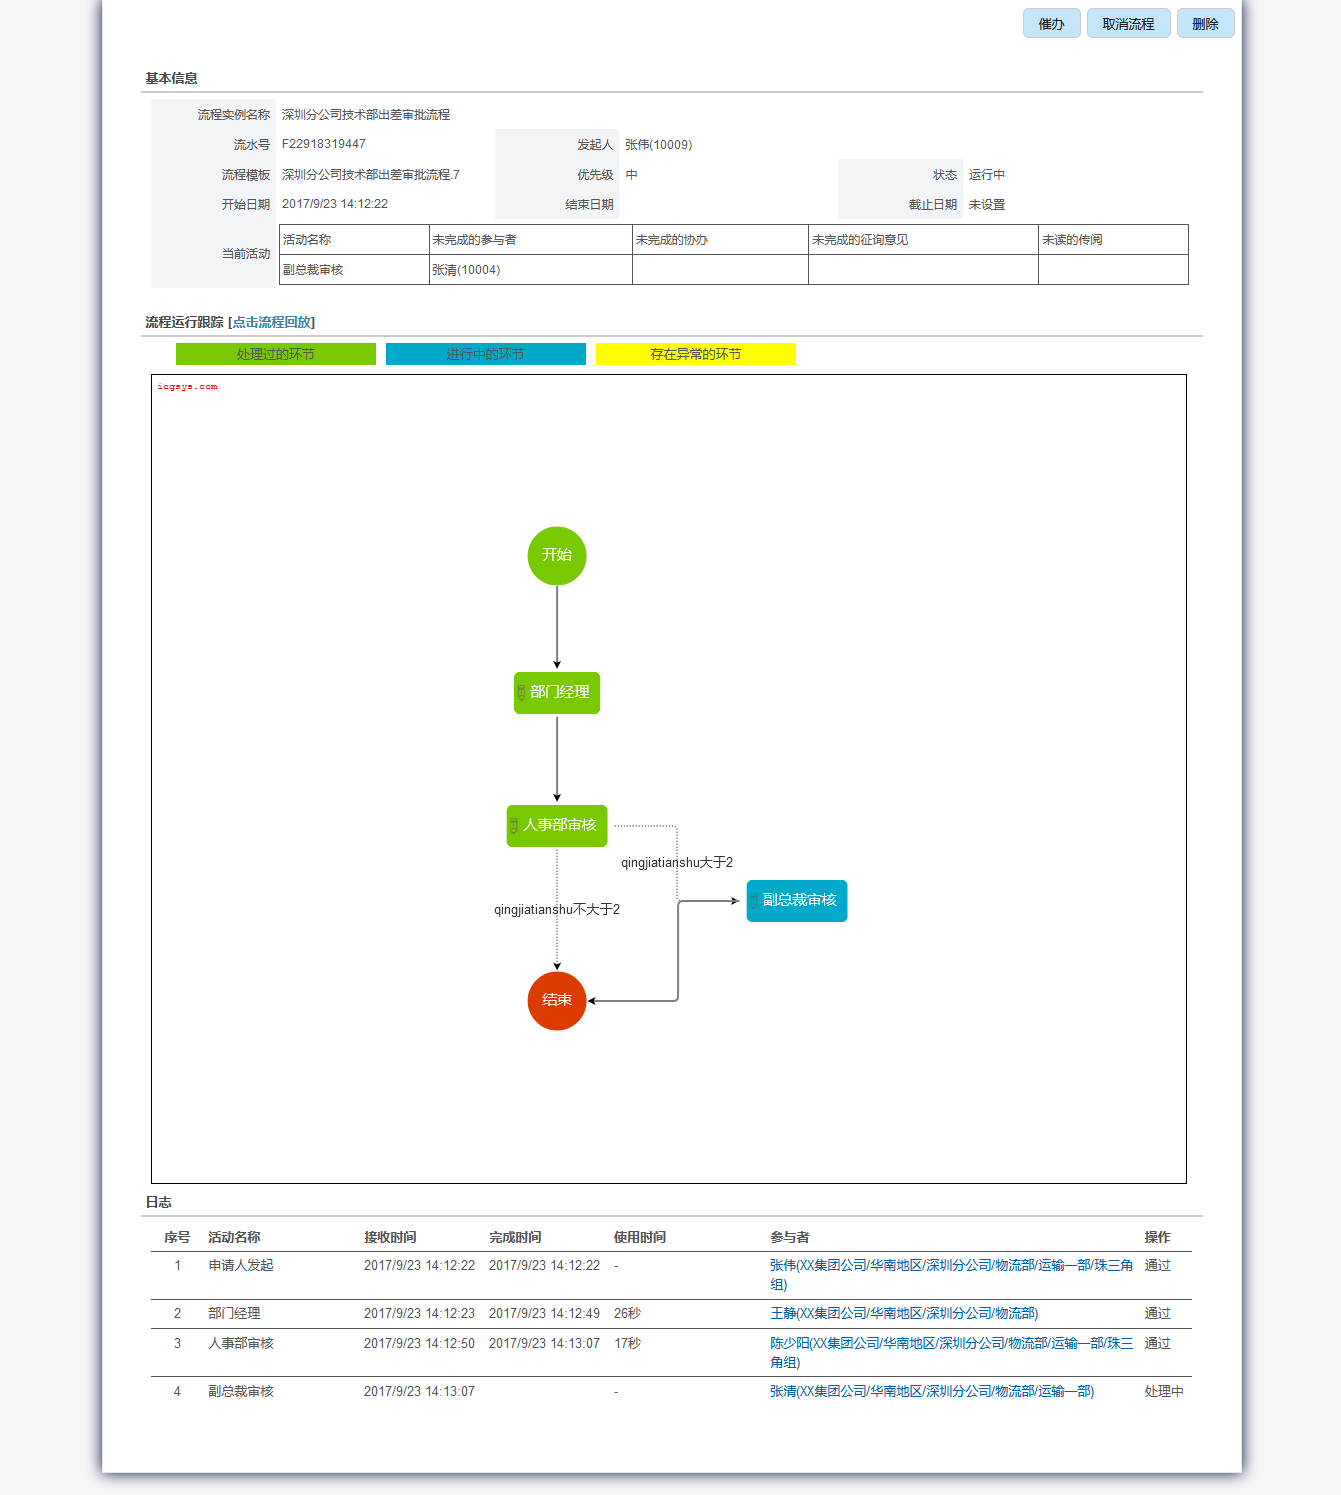Click 副总裁审核 in log row 4
The width and height of the screenshot is (1341, 1495).
(x=241, y=1391)
